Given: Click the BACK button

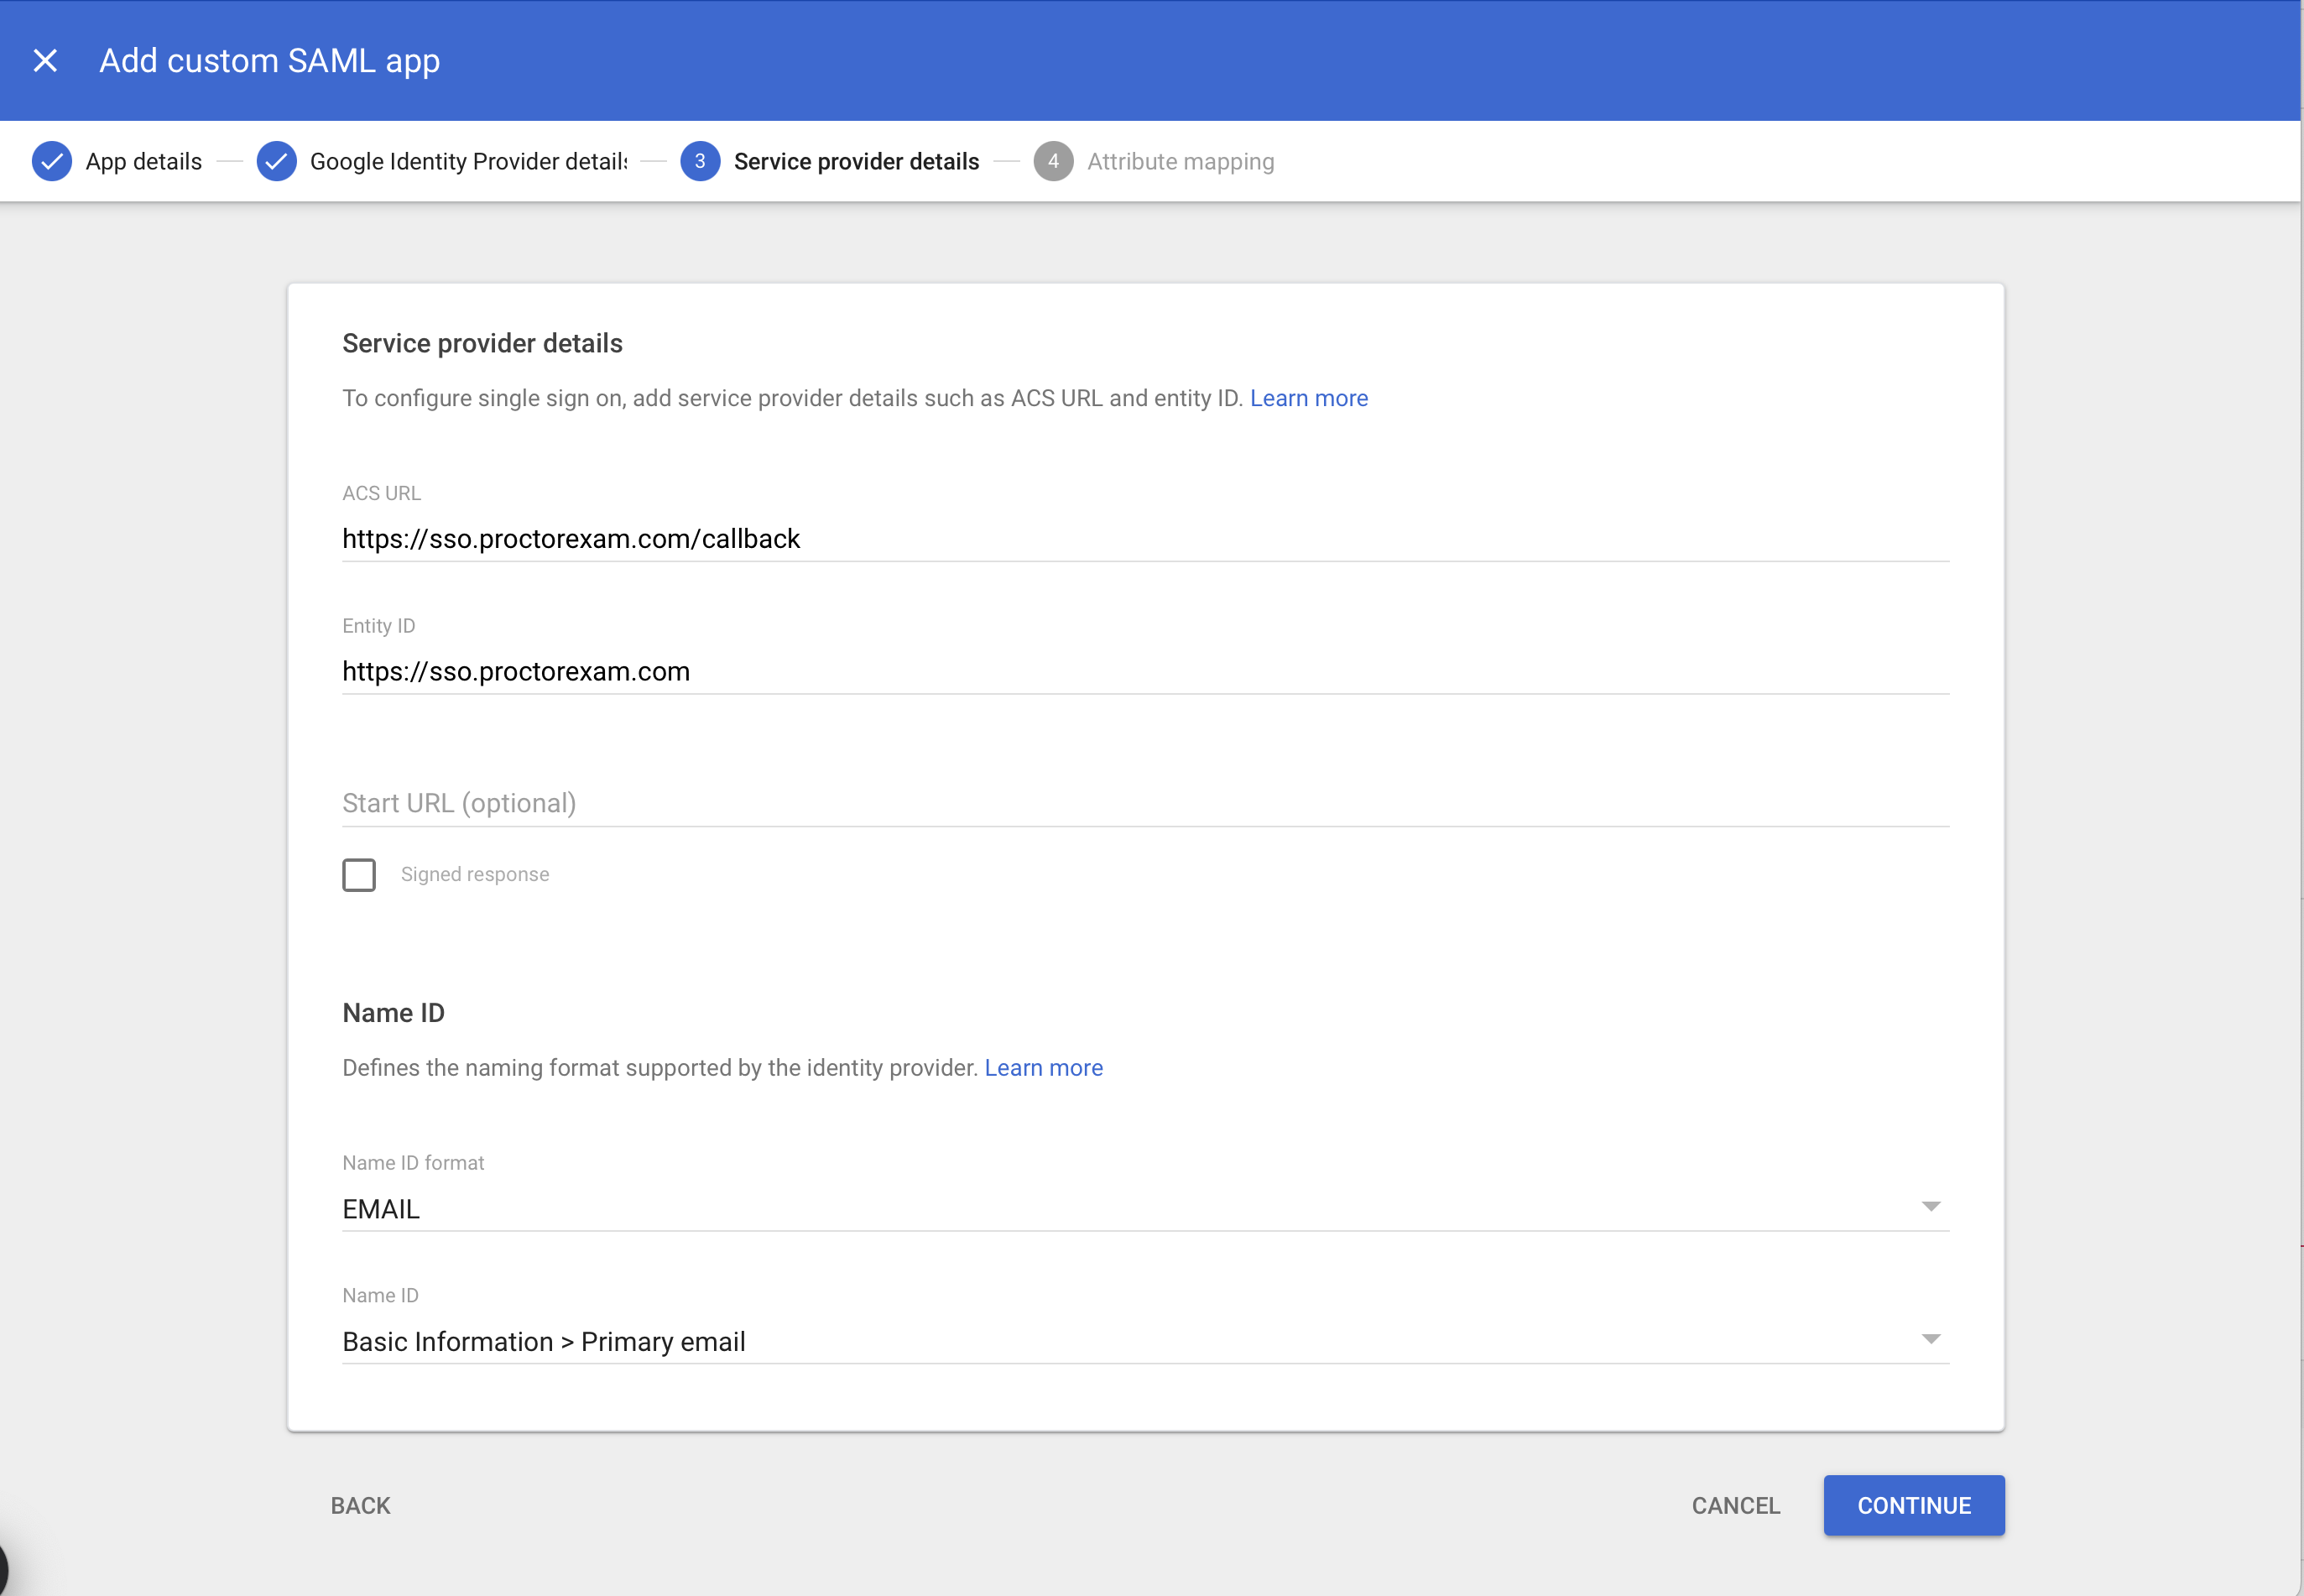Looking at the screenshot, I should (x=361, y=1506).
